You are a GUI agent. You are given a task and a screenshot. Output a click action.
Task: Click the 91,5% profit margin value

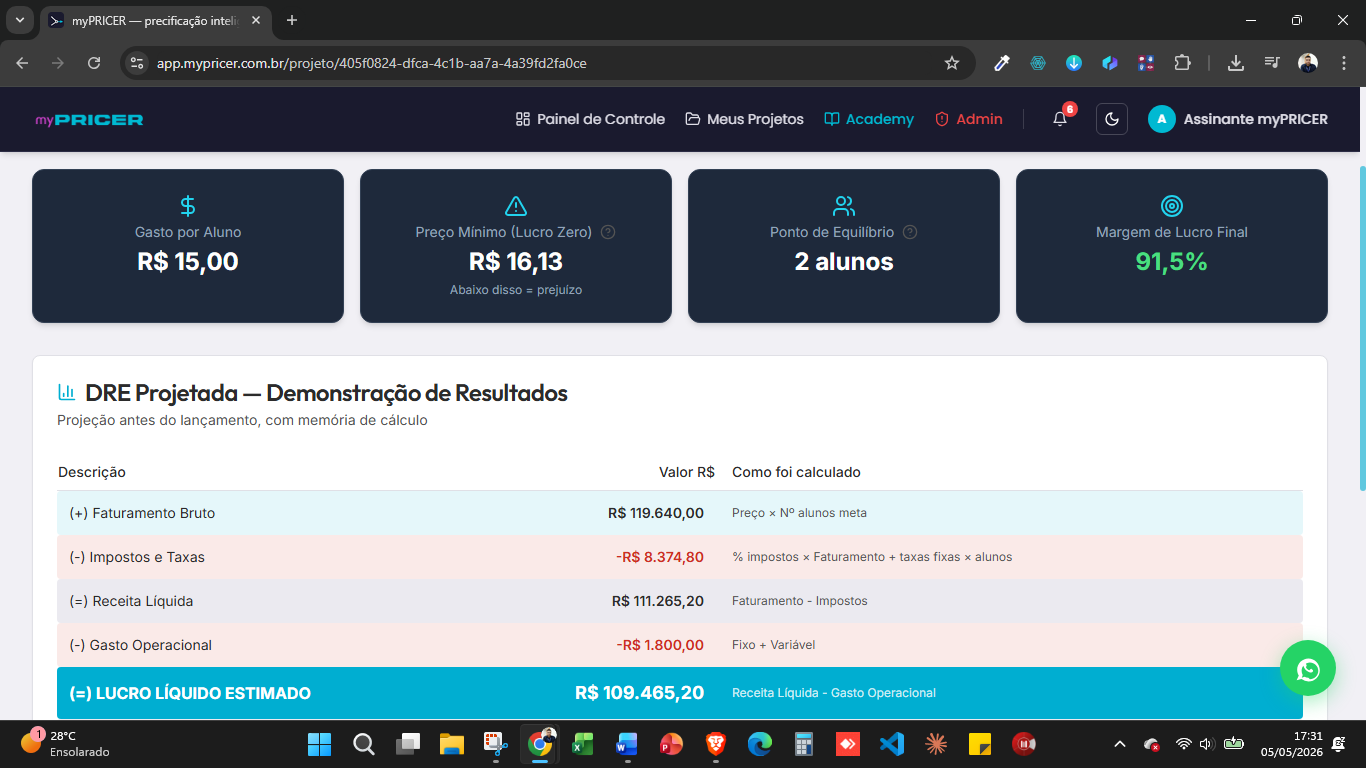[x=1172, y=262]
